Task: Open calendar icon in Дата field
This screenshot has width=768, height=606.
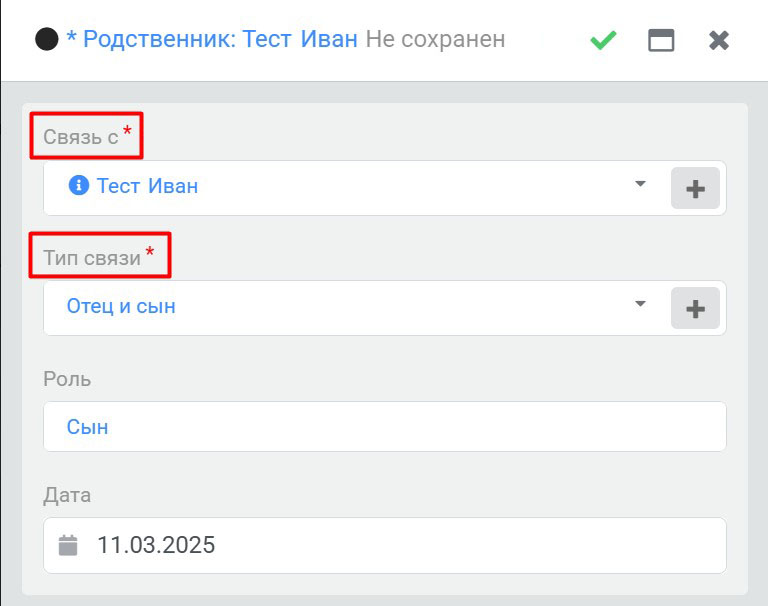Action: tap(68, 545)
